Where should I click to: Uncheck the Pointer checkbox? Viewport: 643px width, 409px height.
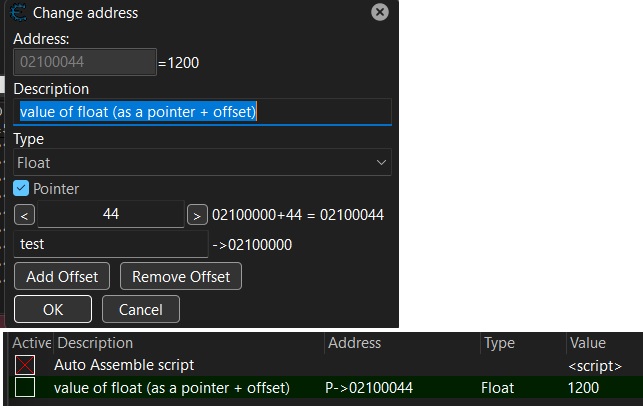click(x=21, y=188)
